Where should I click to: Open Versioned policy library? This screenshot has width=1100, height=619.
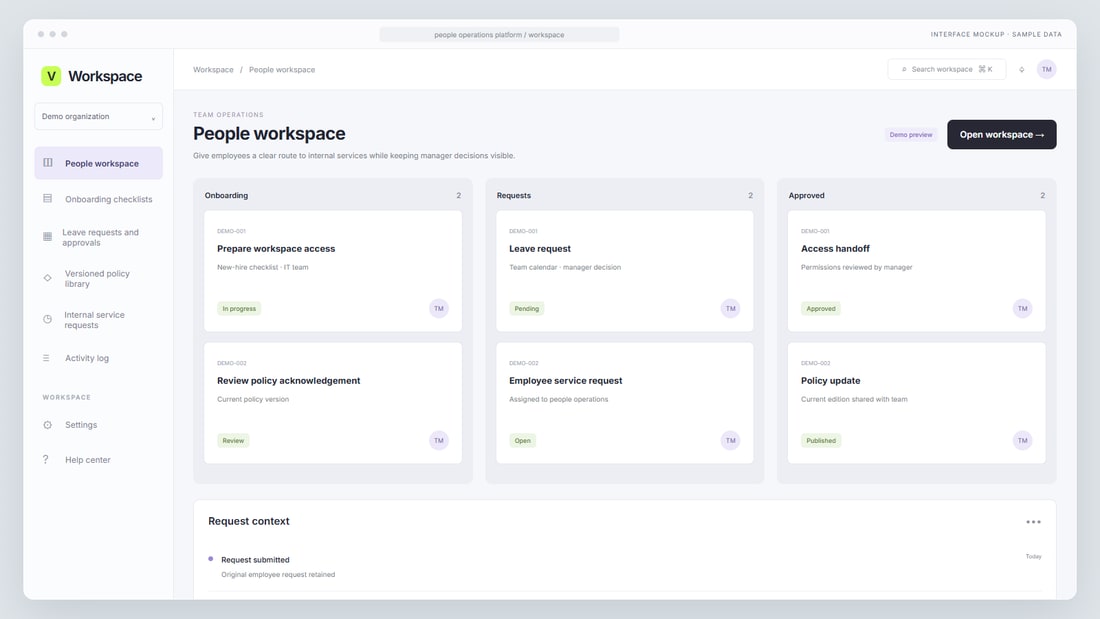pos(98,279)
